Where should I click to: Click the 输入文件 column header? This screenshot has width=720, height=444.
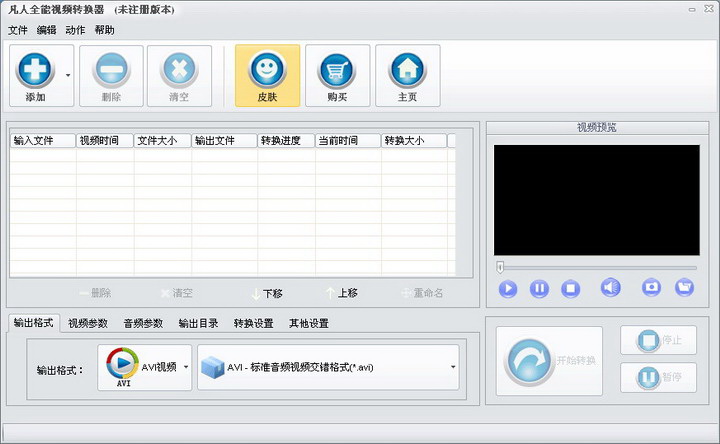click(43, 141)
